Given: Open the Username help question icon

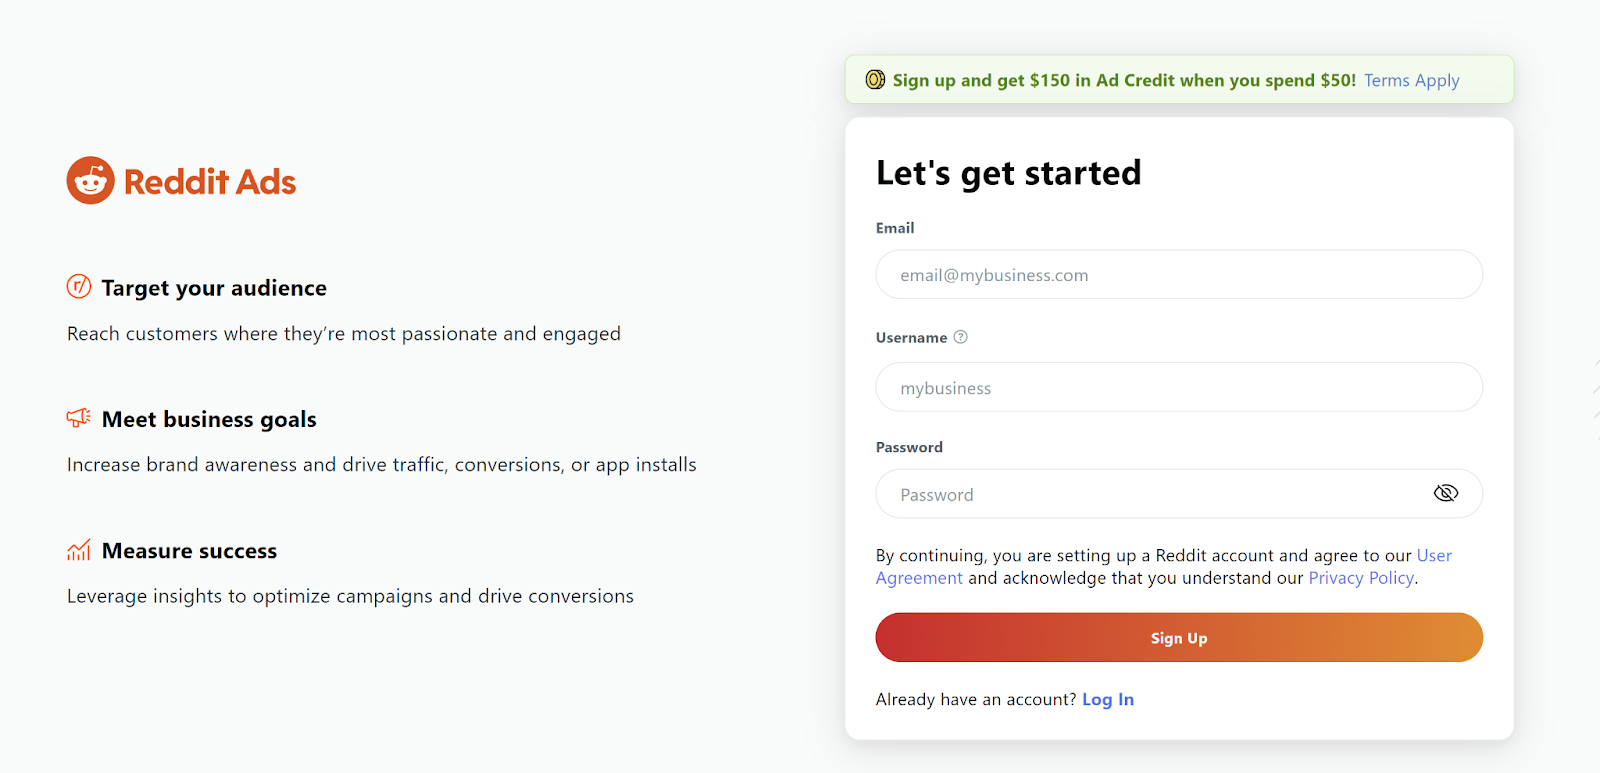Looking at the screenshot, I should 960,337.
